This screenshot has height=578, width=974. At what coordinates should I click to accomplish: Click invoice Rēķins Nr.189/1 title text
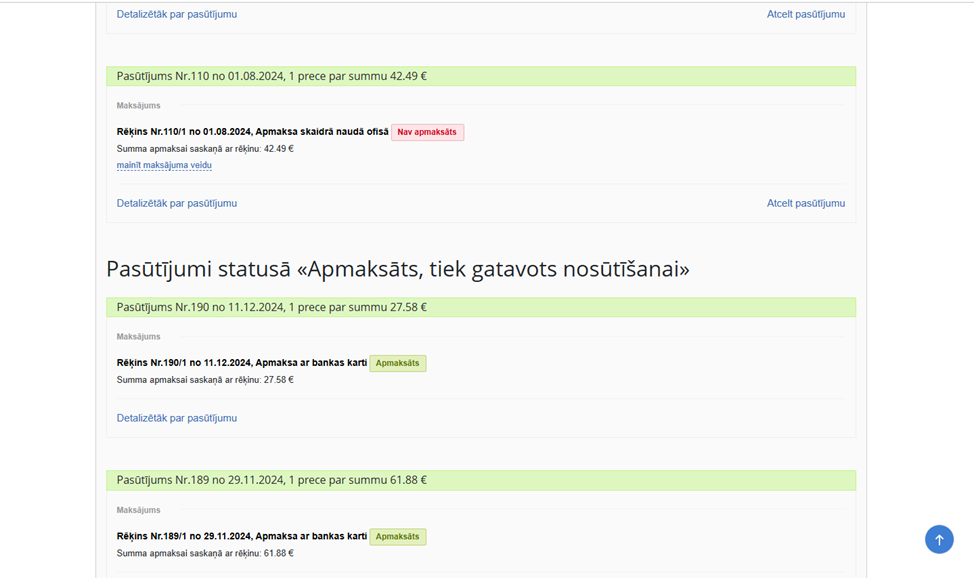[242, 536]
